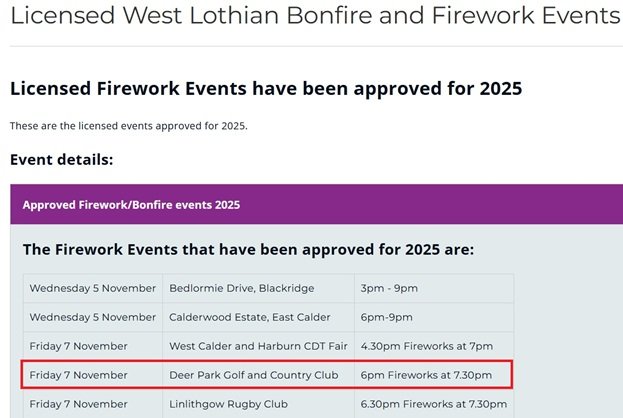Click the 6pm-9pm time cell
The height and width of the screenshot is (418, 623).
387,317
